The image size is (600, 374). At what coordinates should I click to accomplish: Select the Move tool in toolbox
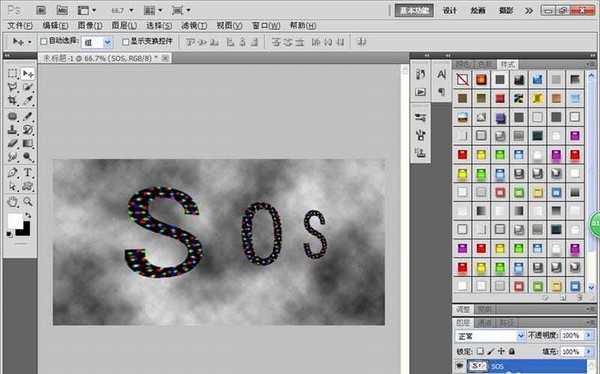coord(28,73)
